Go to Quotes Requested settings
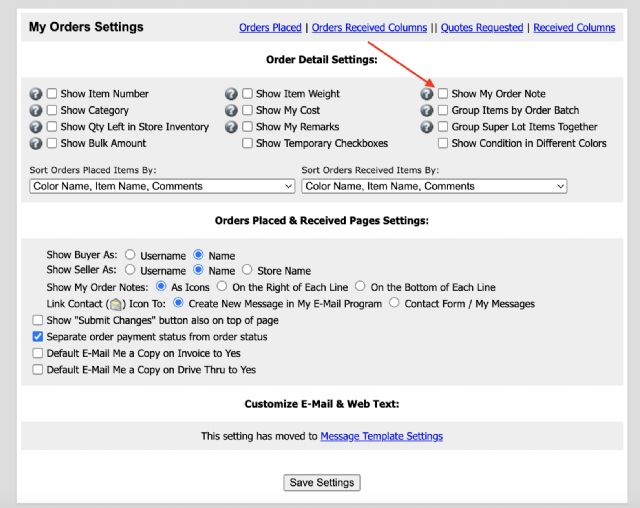 (483, 28)
